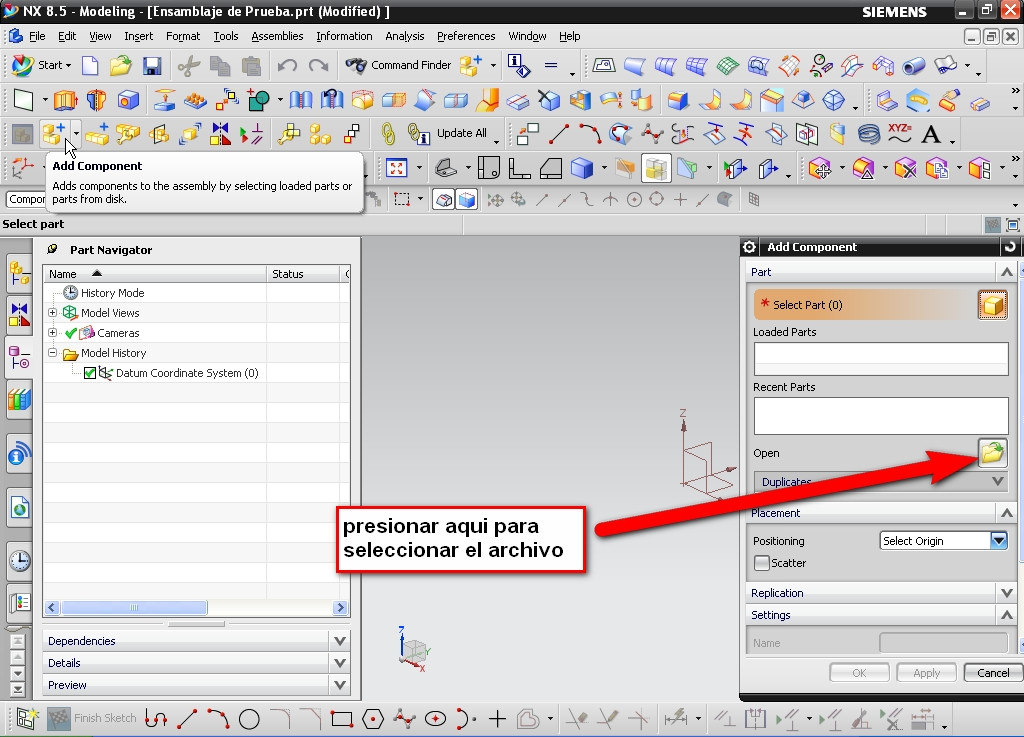Expand the Model Views tree node

(x=53, y=313)
